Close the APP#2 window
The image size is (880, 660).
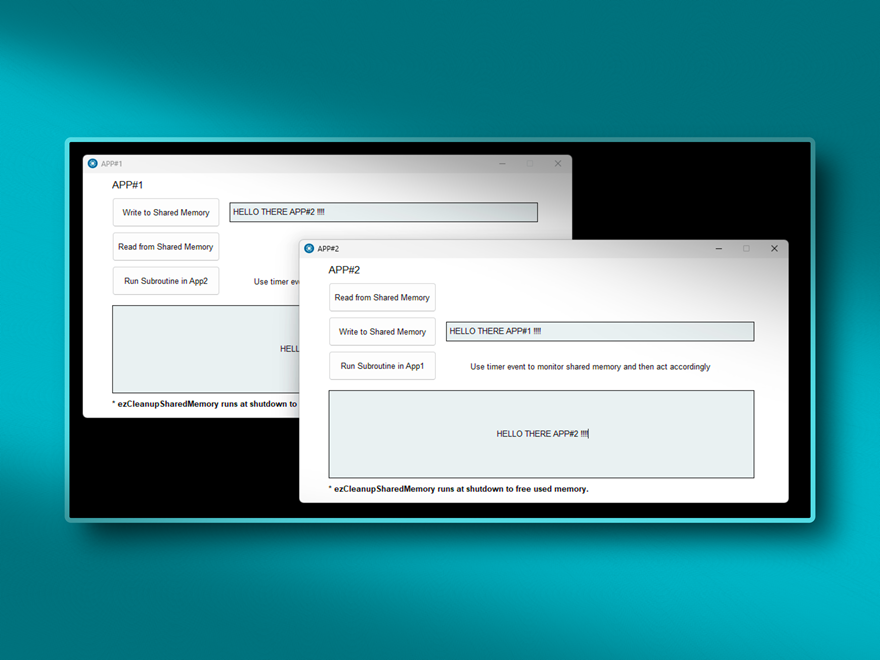(x=774, y=249)
